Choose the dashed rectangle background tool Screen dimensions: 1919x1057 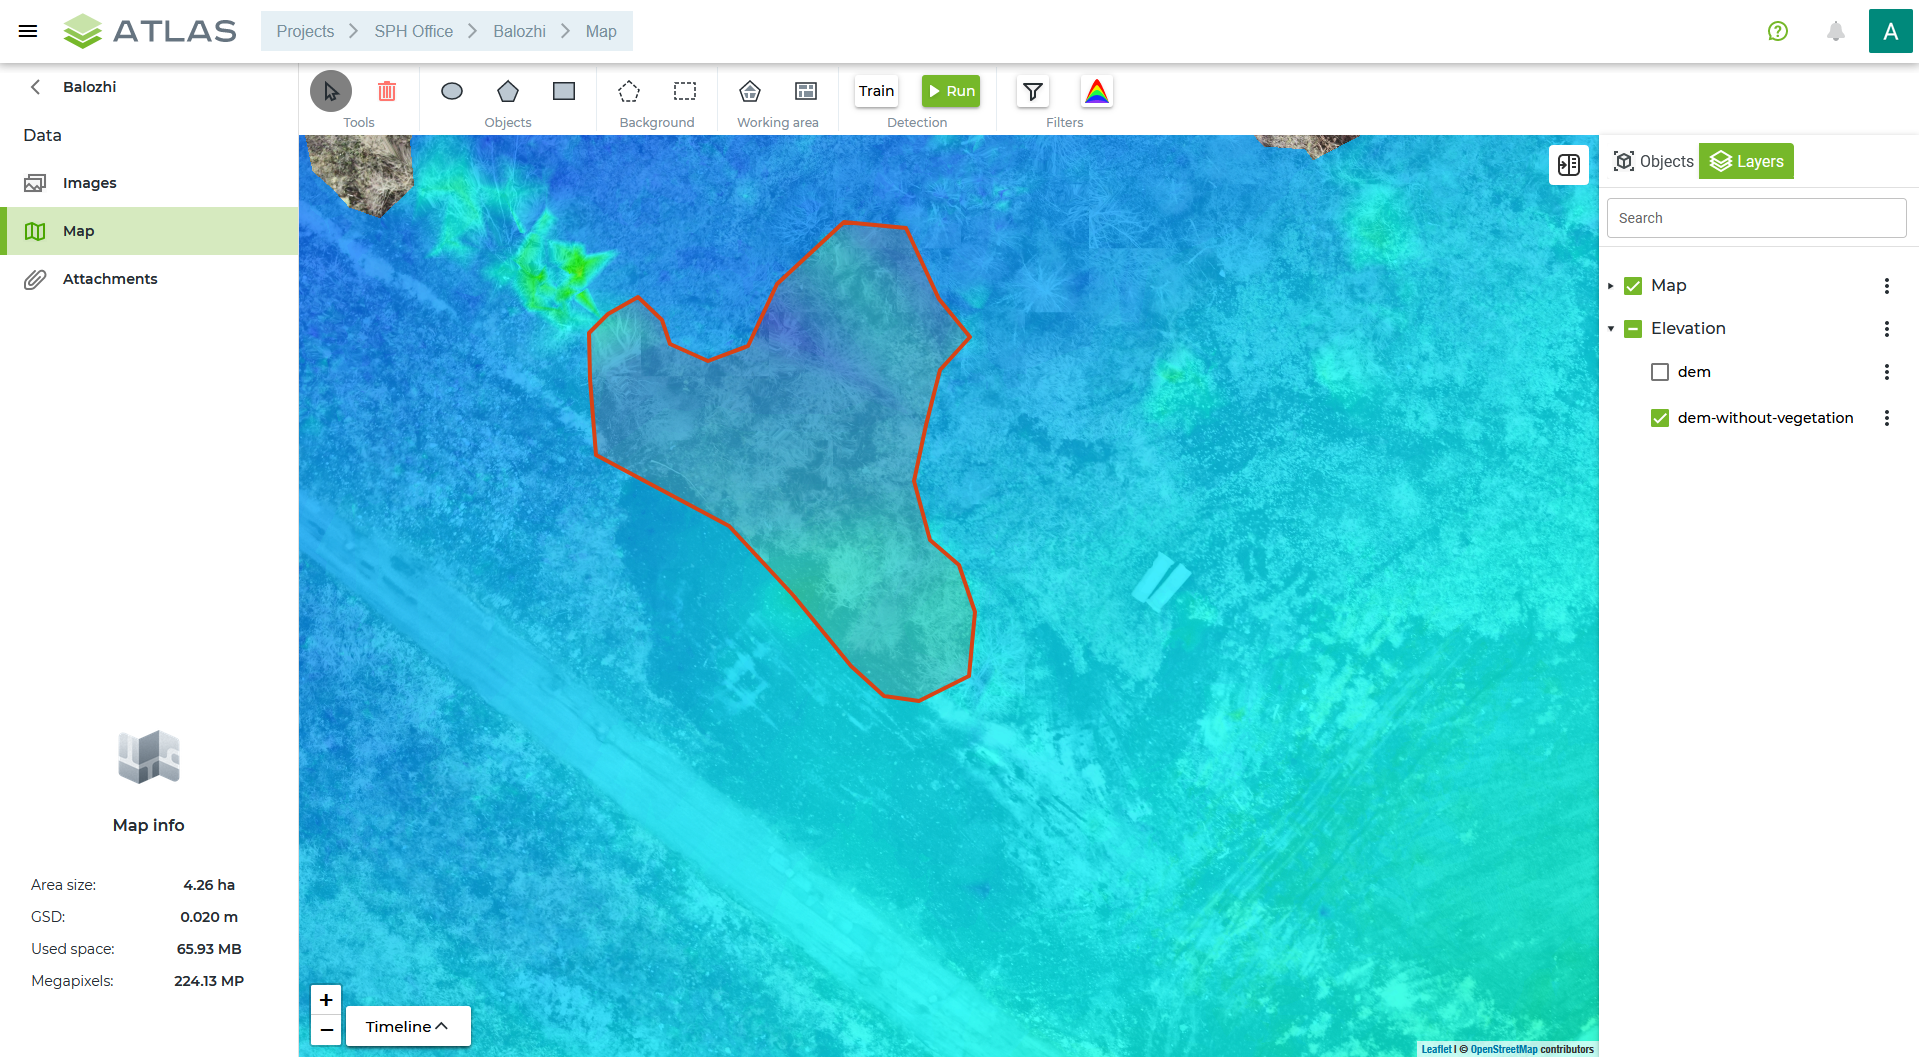(685, 91)
